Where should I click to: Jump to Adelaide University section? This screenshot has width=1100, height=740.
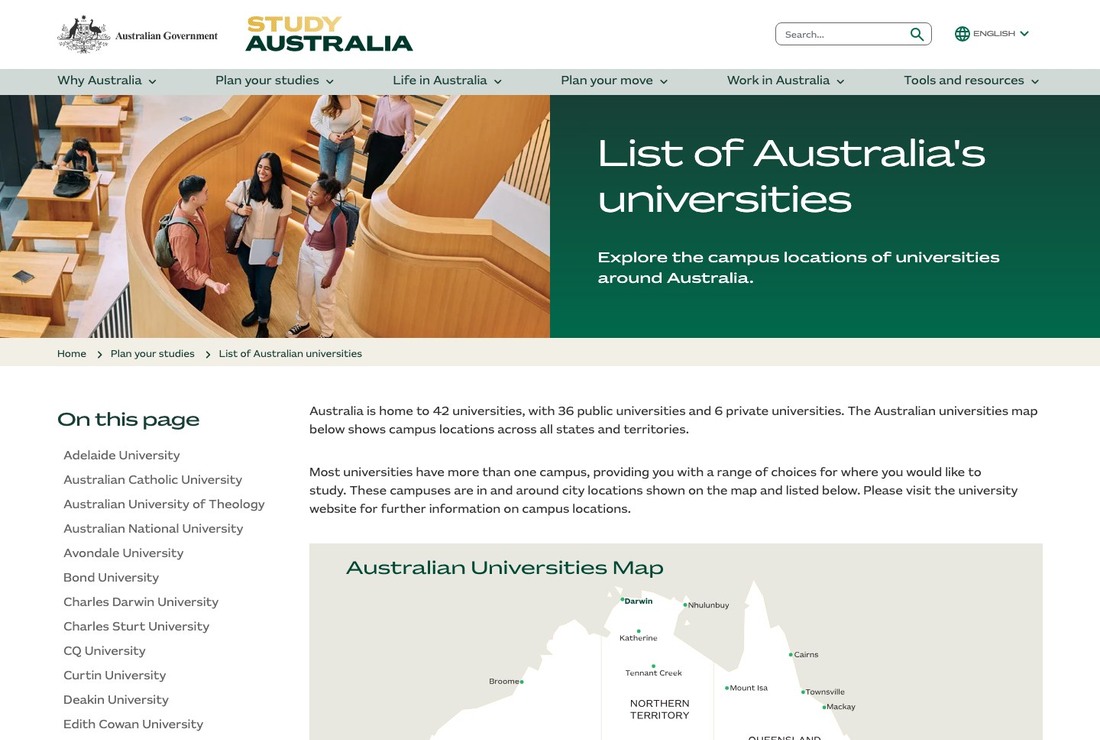pyautogui.click(x=121, y=455)
